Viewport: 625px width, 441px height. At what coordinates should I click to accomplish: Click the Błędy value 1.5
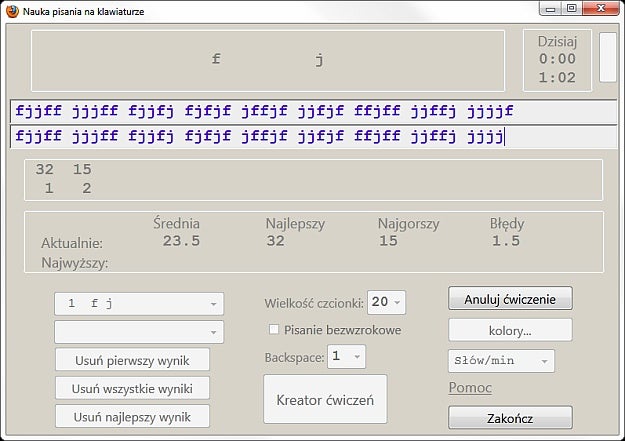506,241
